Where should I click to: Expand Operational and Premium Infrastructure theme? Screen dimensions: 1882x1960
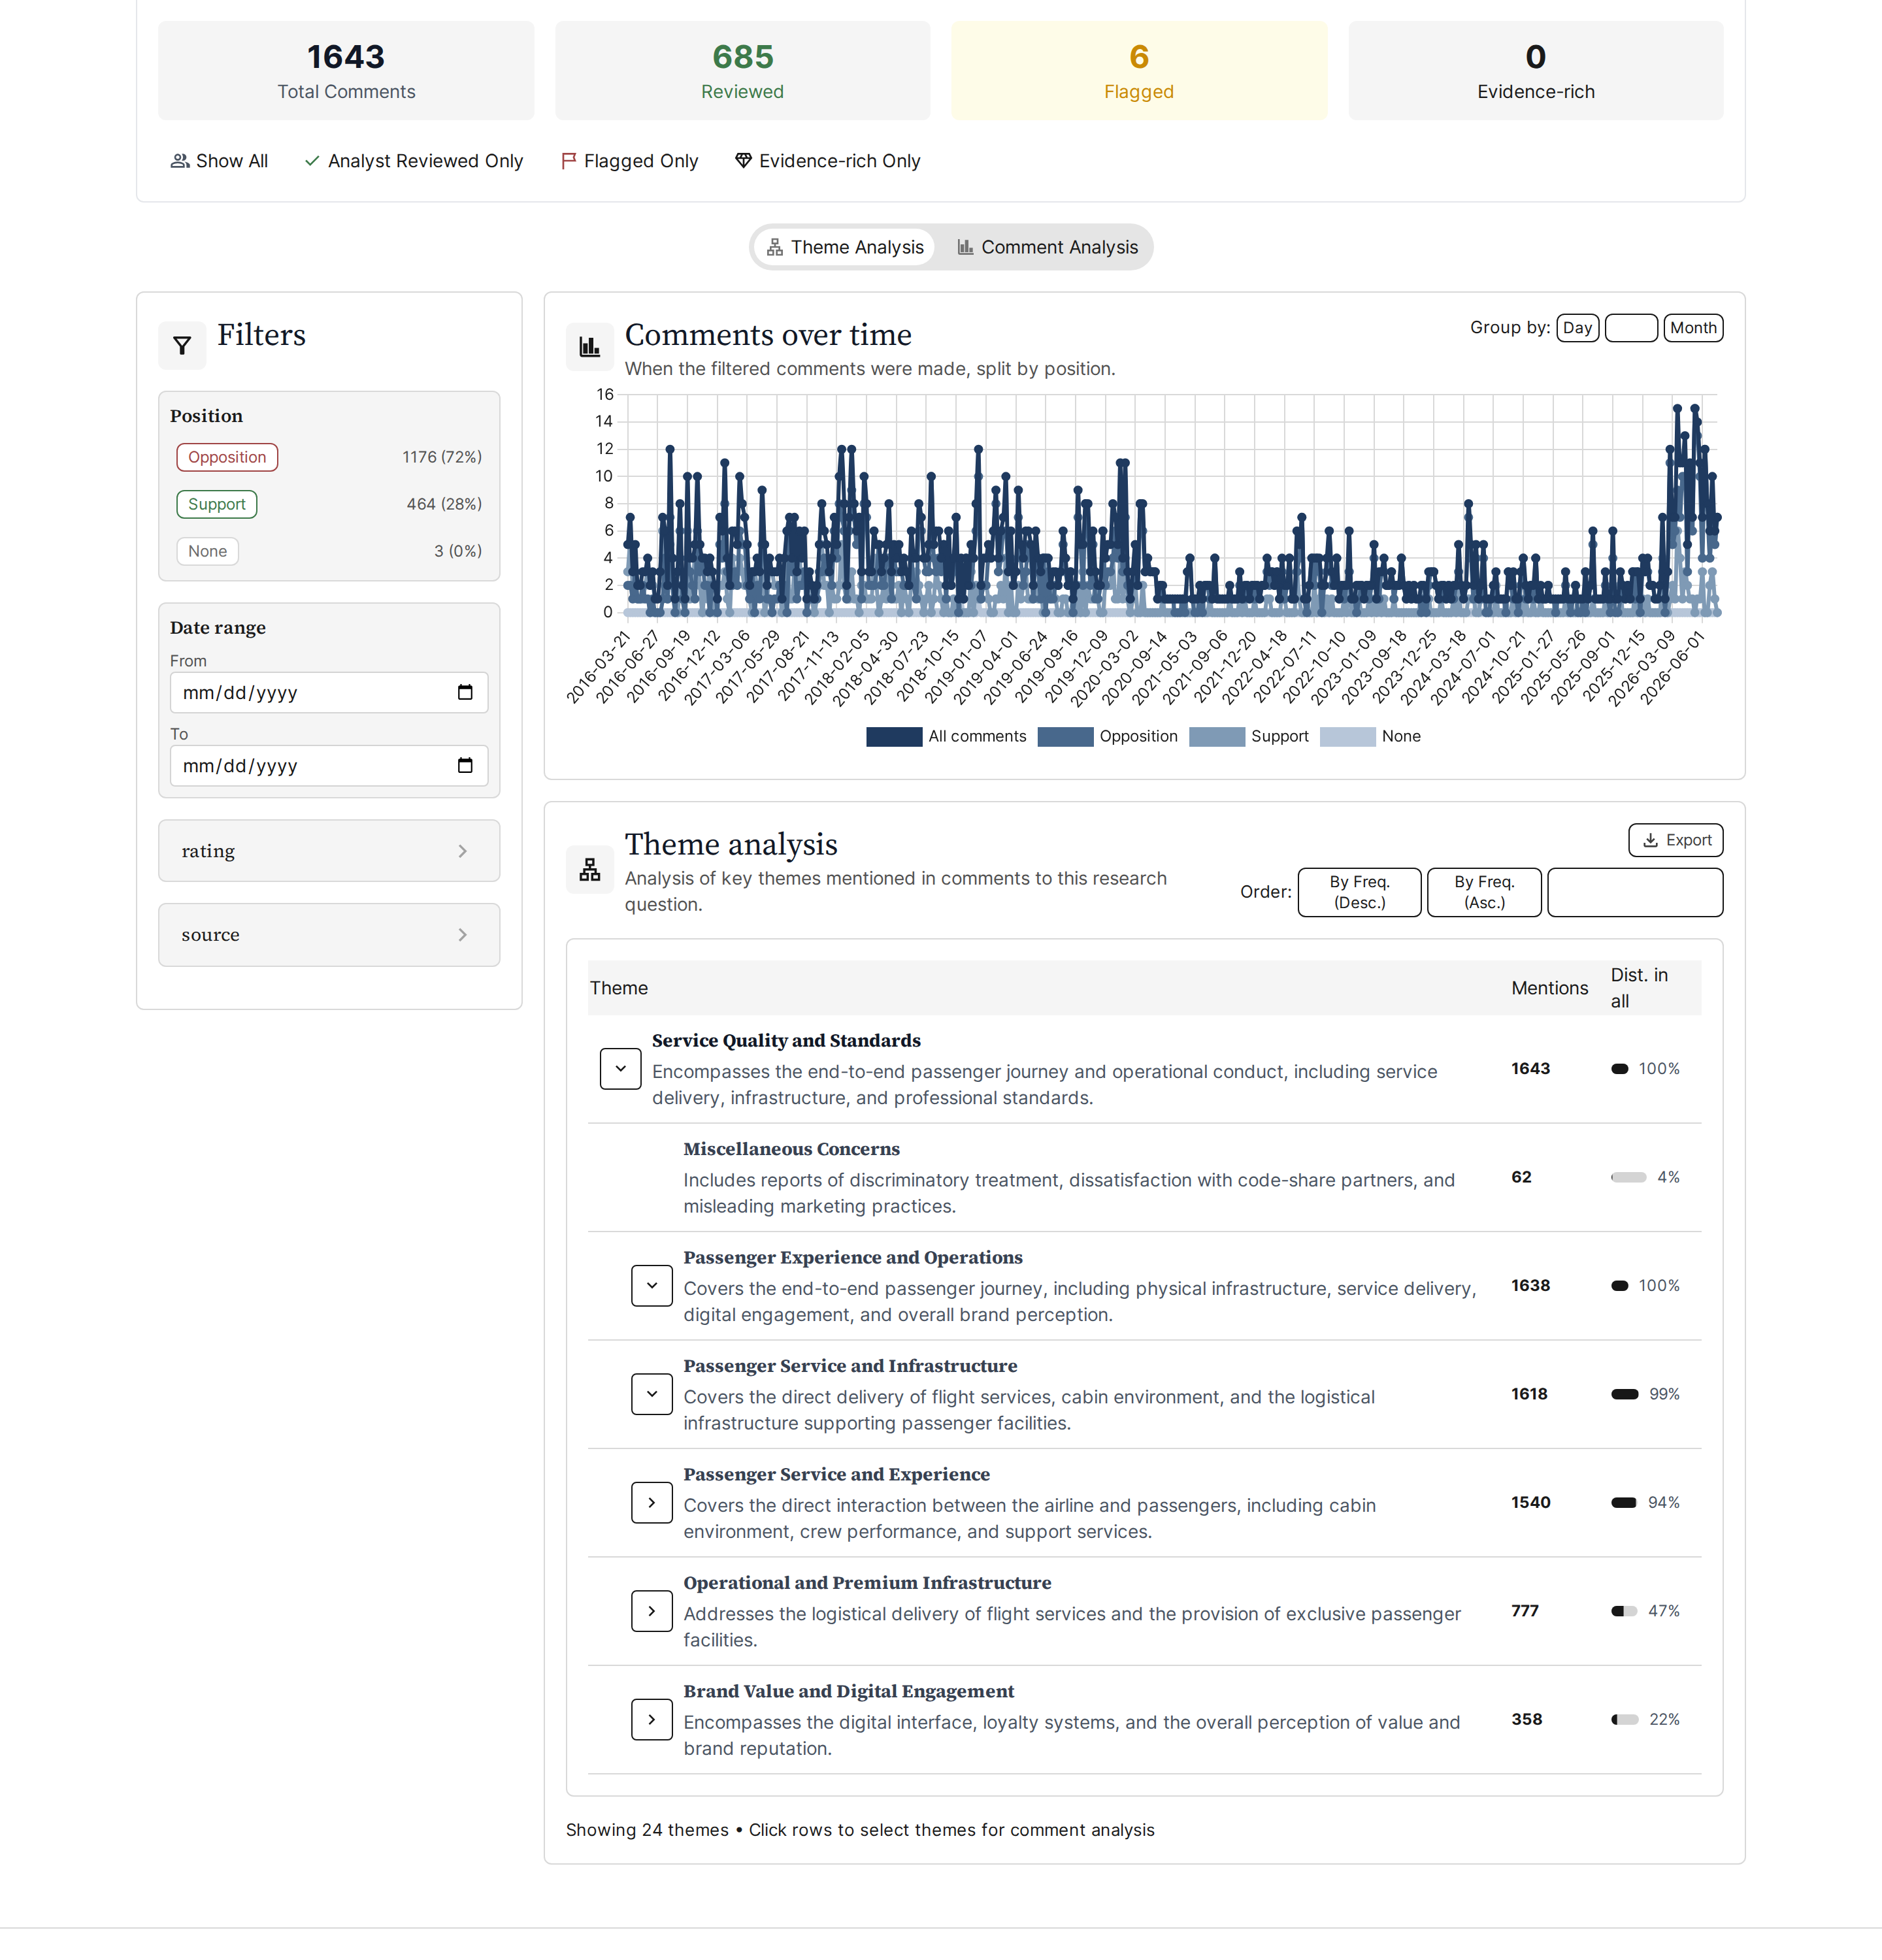pyautogui.click(x=651, y=1611)
